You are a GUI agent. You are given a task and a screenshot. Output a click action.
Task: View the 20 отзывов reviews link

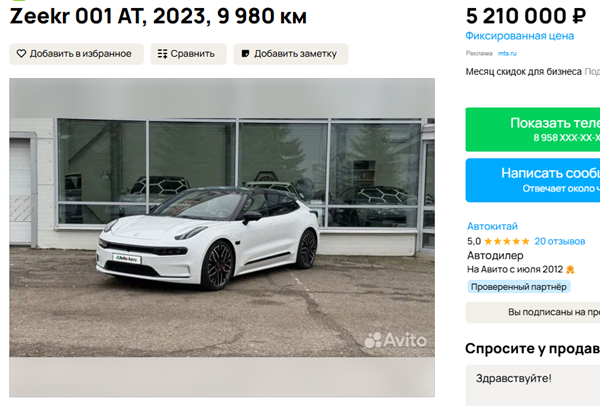coord(559,241)
